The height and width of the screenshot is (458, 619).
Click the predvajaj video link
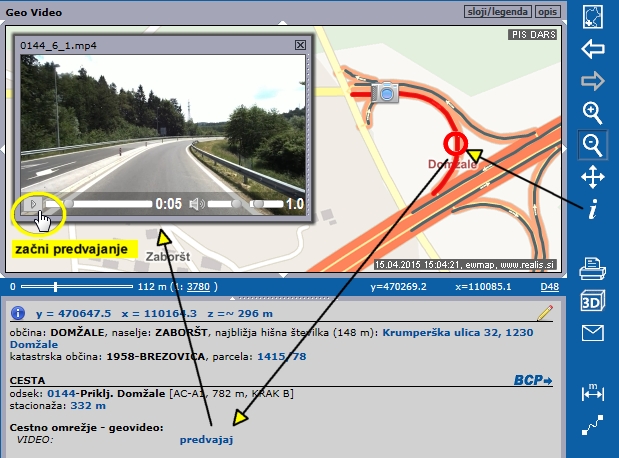point(207,438)
